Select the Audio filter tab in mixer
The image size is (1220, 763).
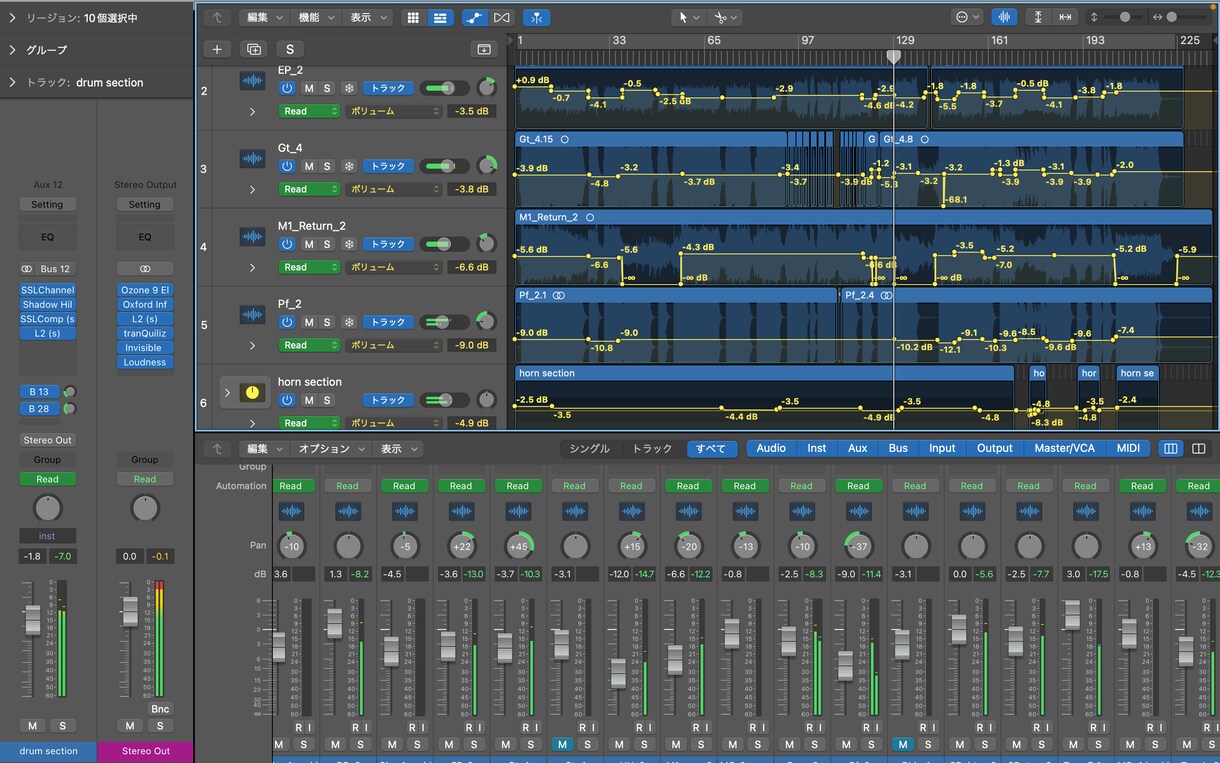click(771, 449)
